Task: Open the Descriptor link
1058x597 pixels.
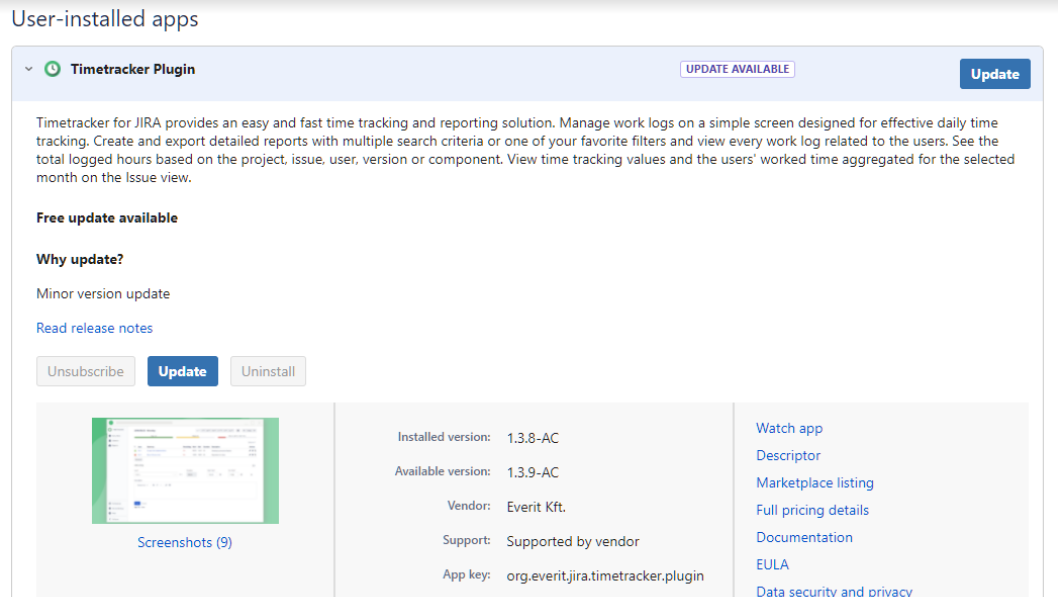Action: [788, 455]
